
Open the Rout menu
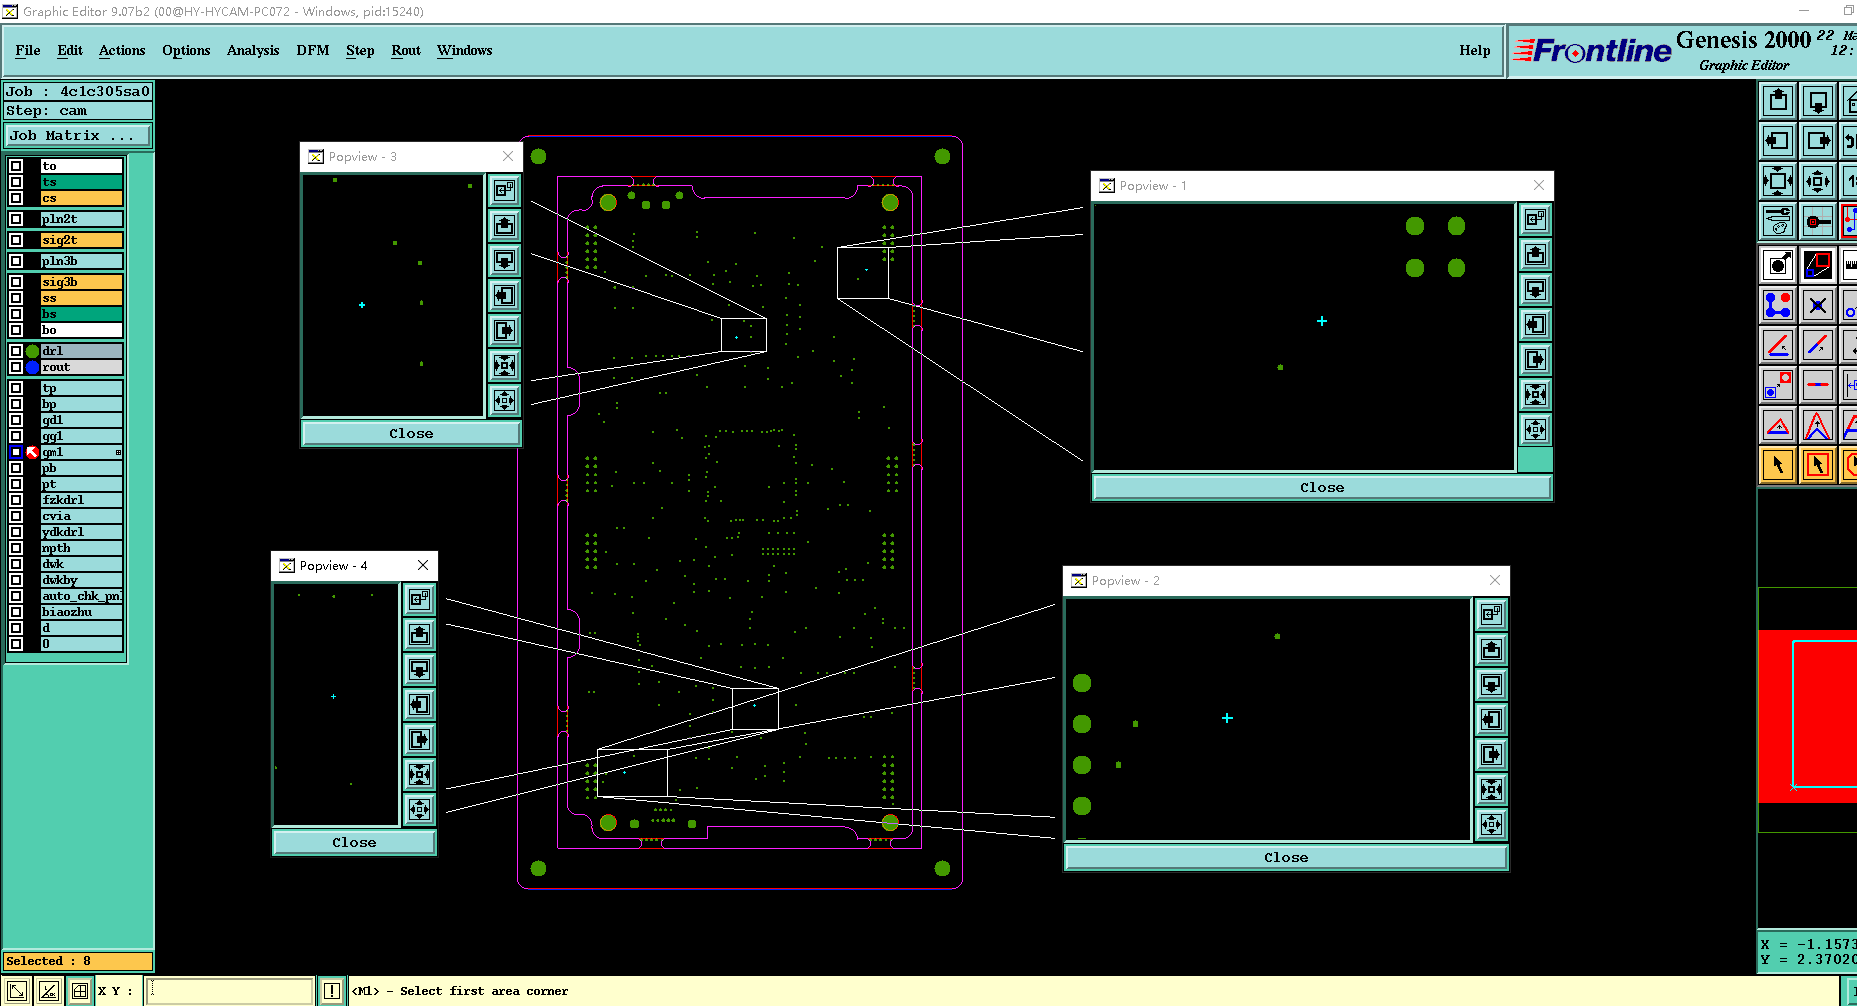click(406, 50)
